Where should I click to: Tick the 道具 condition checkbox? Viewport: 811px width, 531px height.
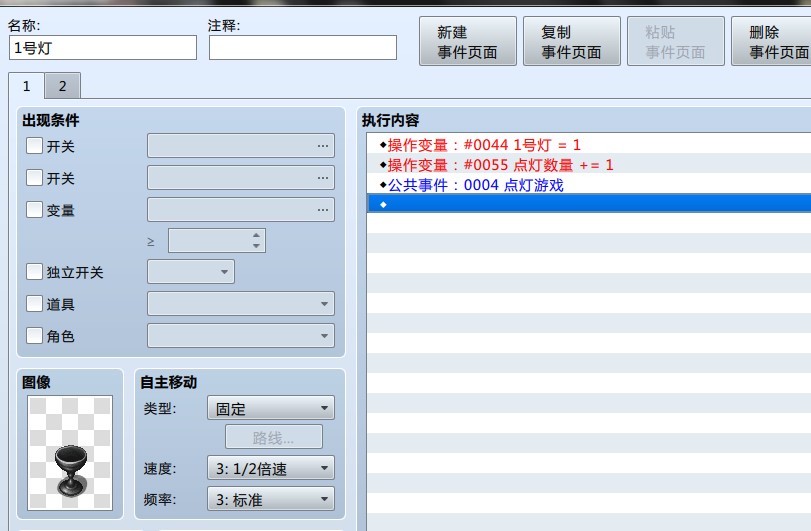(34, 304)
